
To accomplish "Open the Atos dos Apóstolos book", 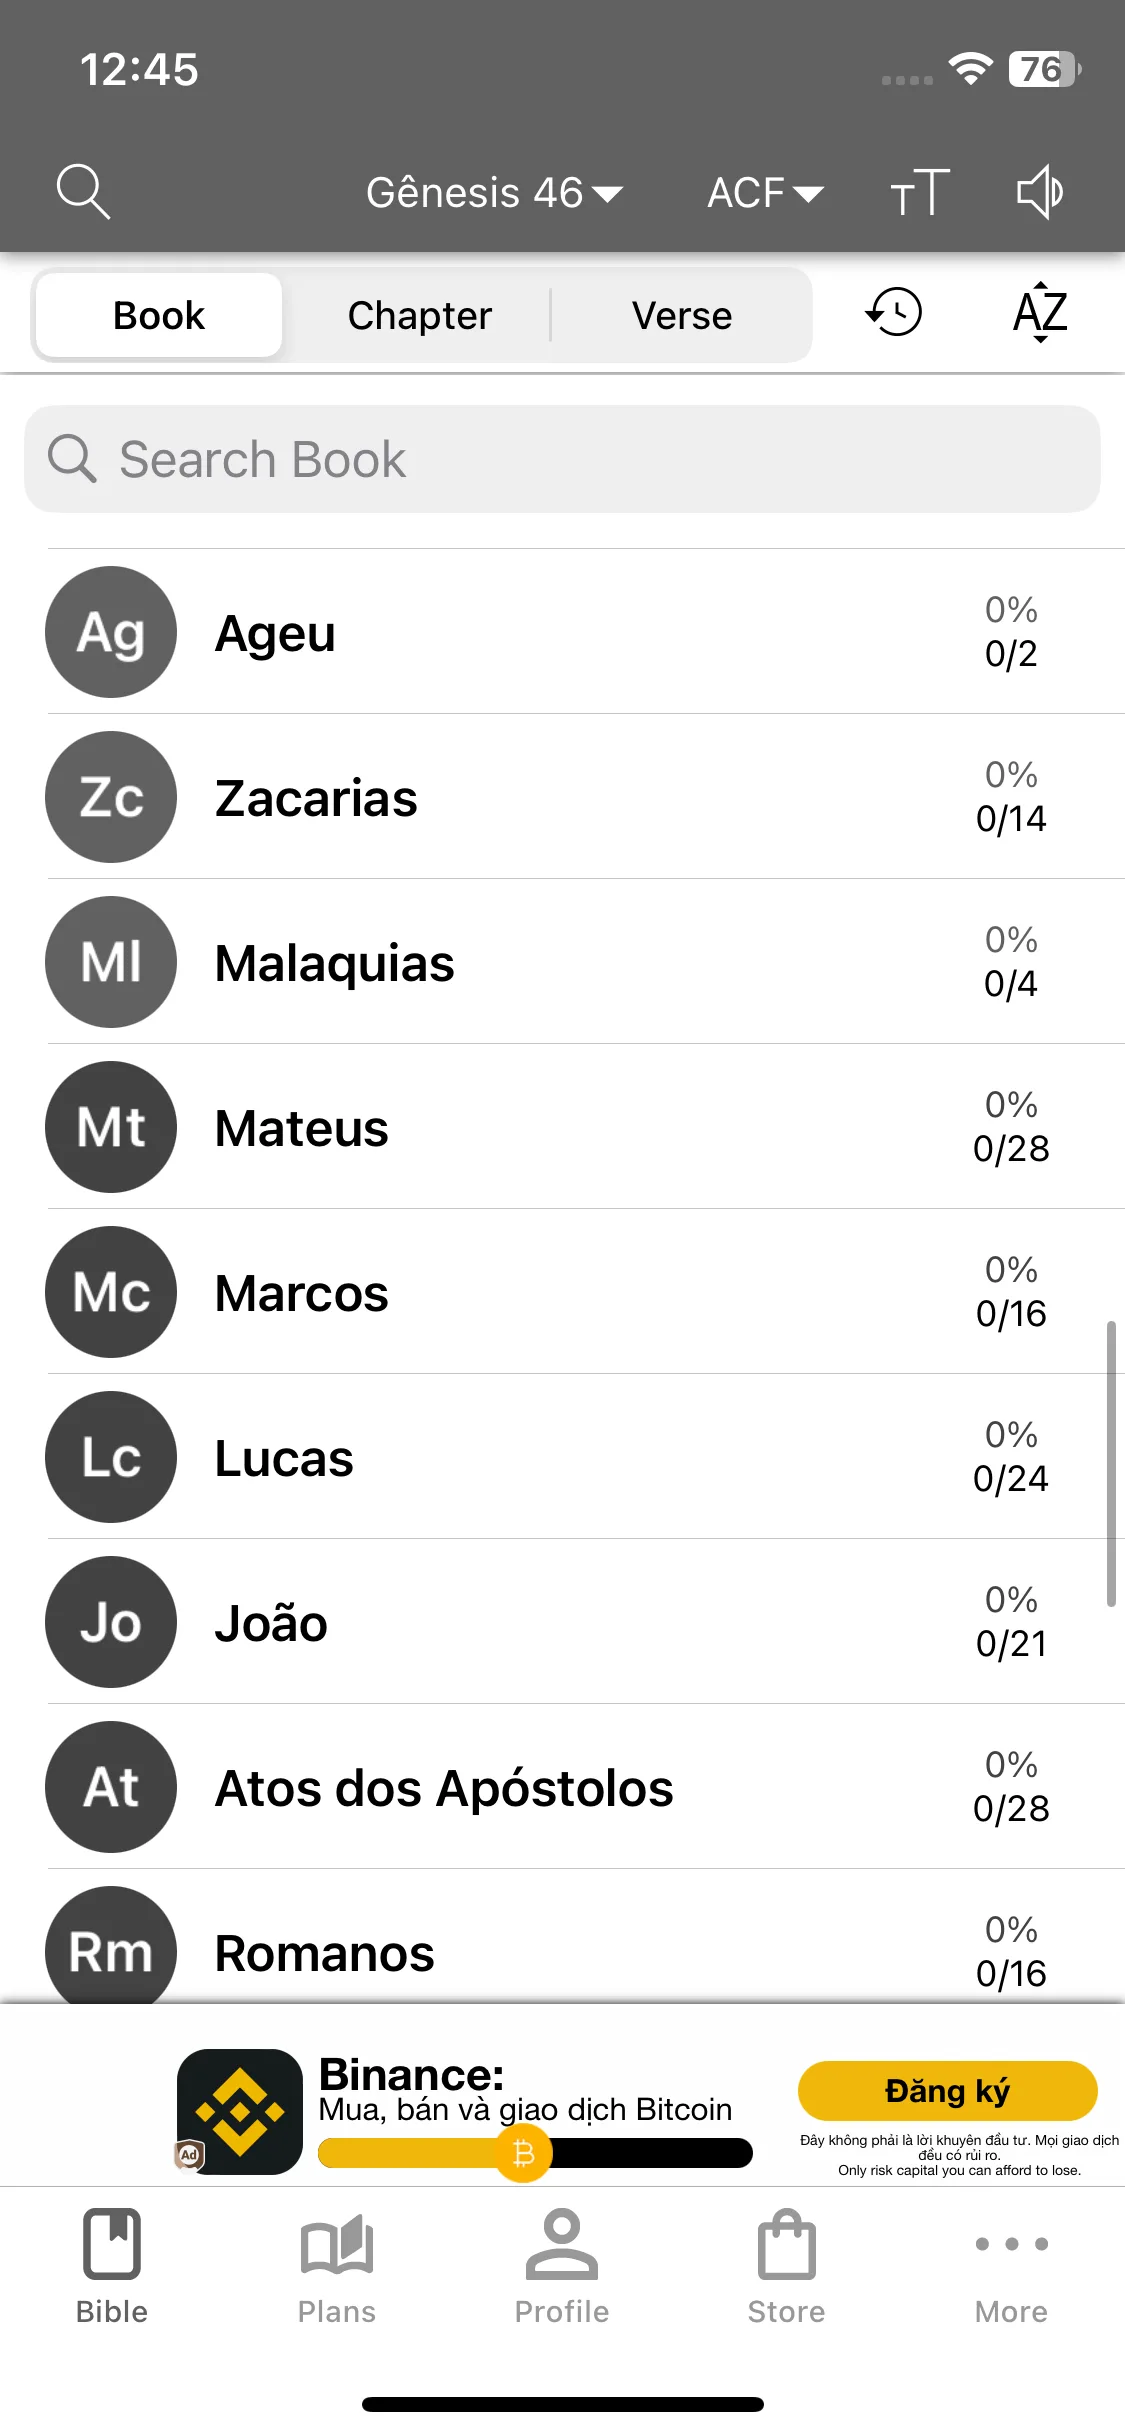I will (x=585, y=1787).
